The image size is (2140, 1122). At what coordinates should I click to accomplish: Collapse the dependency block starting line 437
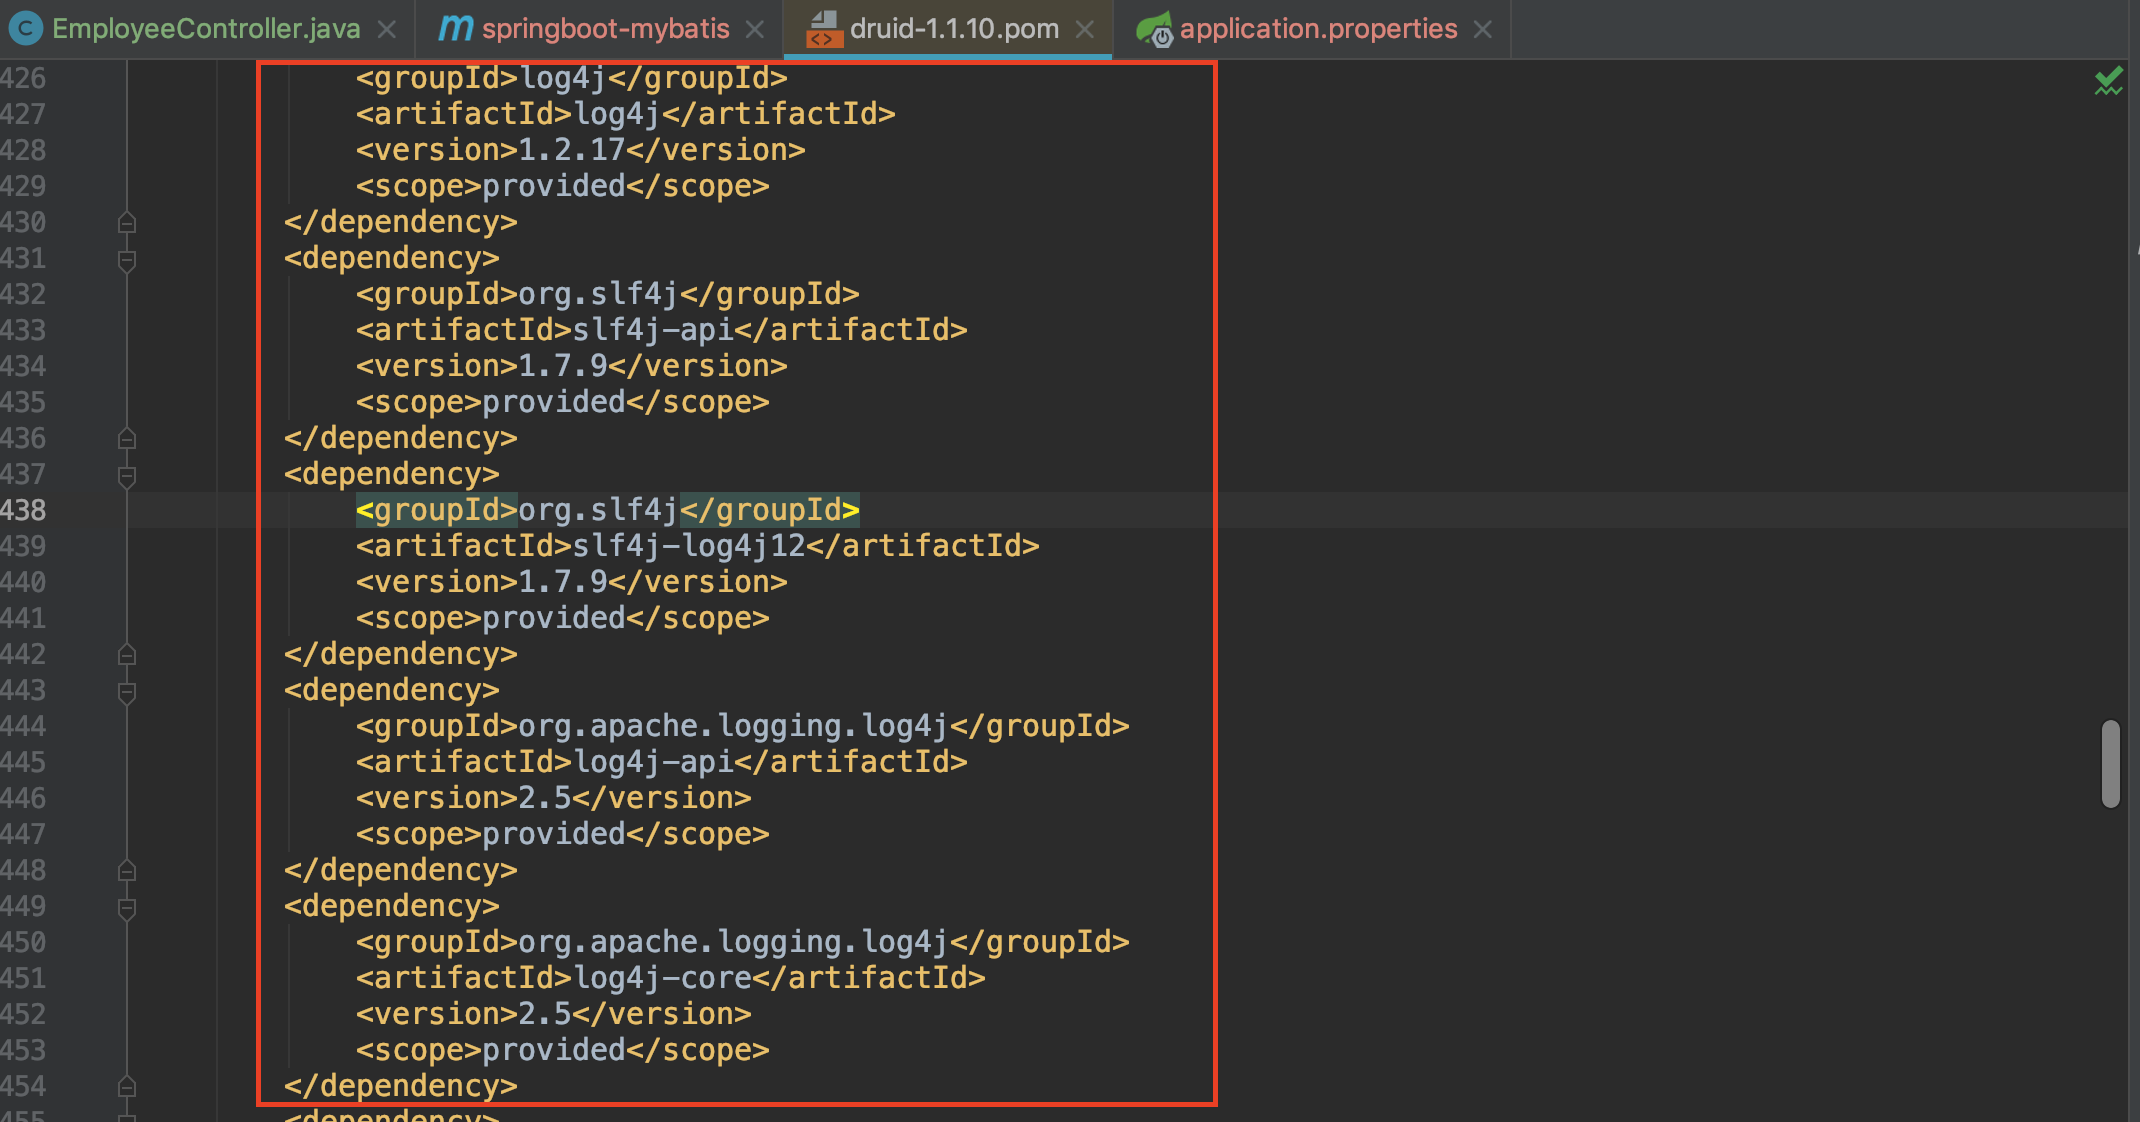(127, 476)
